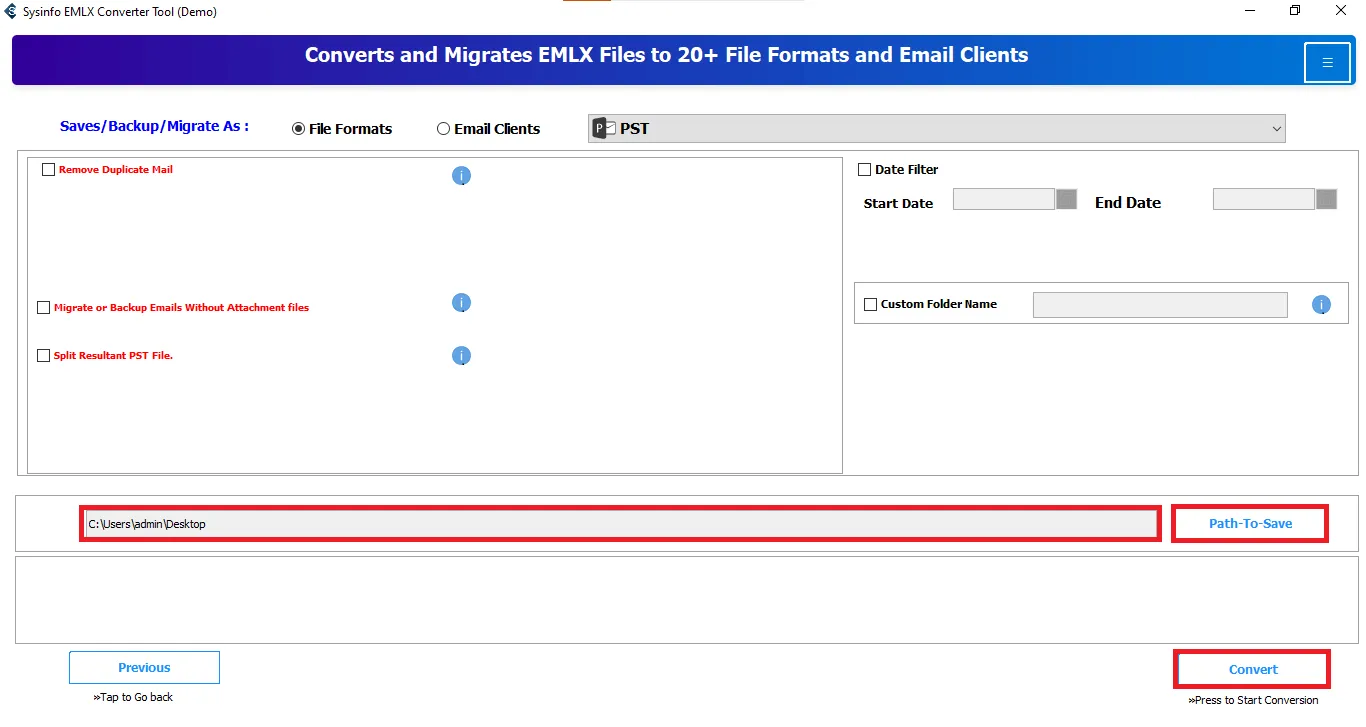Go back using the Previous button
The width and height of the screenshot is (1366, 727).
click(x=144, y=668)
